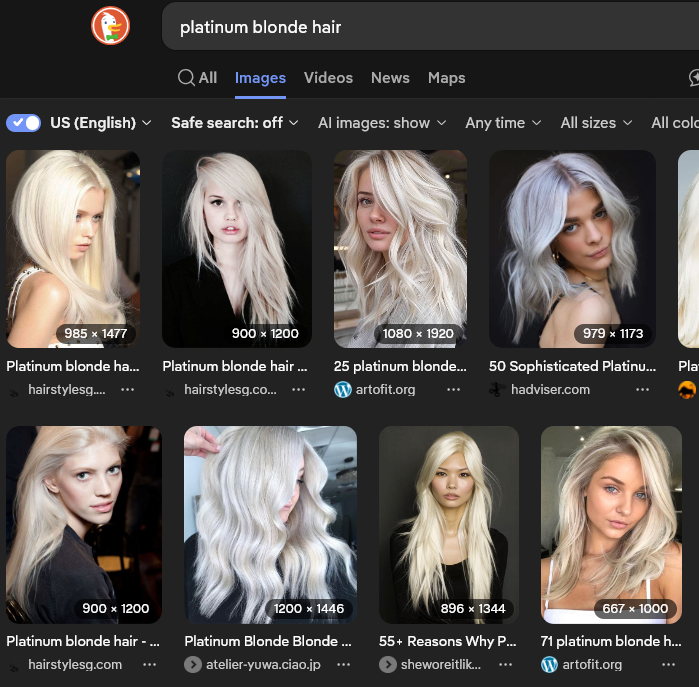Open three-dots menu for sheworeitlik... result

(506, 665)
